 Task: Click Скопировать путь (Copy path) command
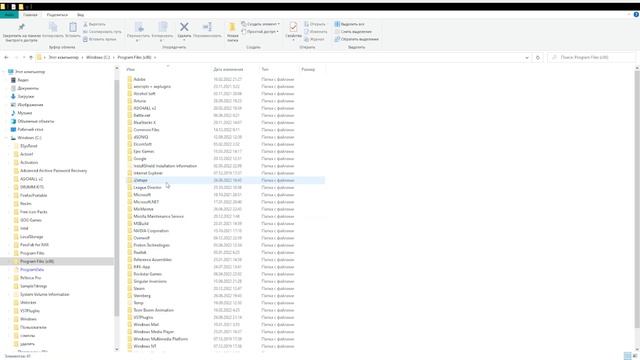click(x=102, y=32)
